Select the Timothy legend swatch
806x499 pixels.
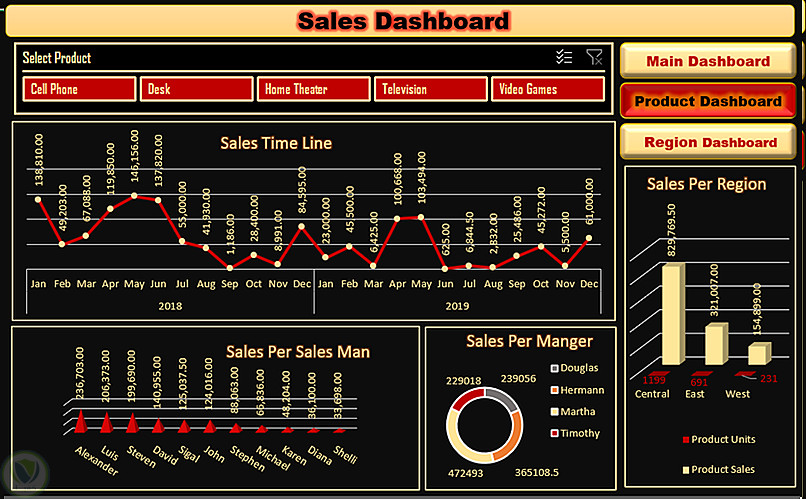click(x=554, y=433)
